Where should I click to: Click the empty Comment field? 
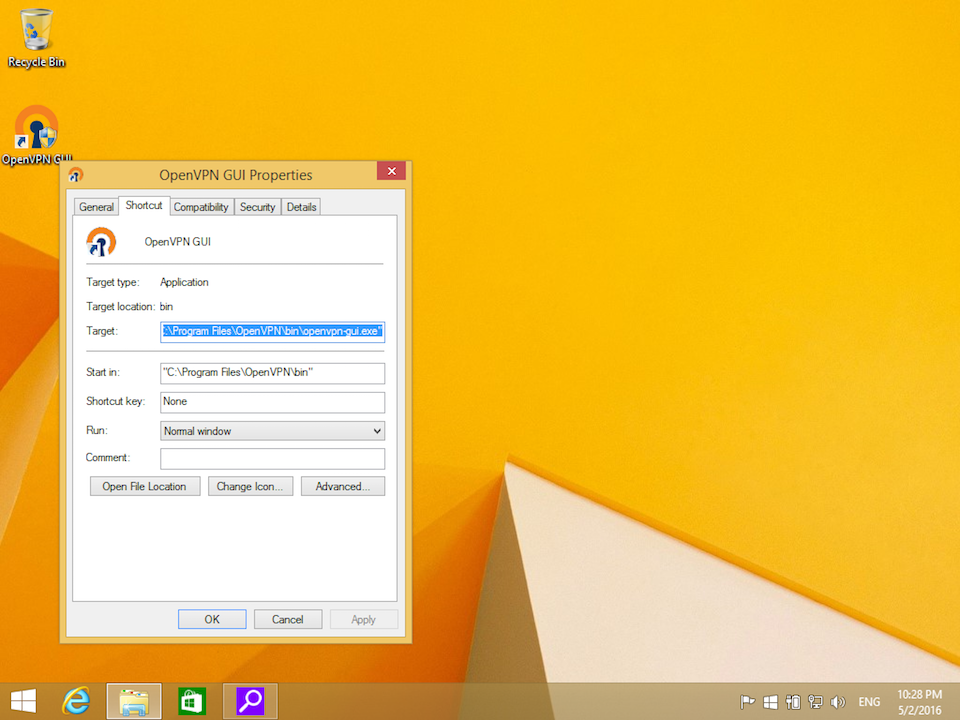coord(272,459)
